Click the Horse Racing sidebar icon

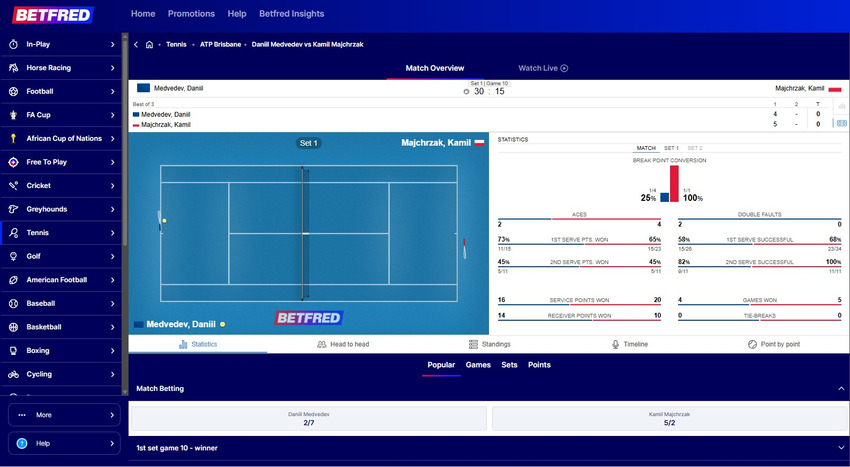pos(14,68)
